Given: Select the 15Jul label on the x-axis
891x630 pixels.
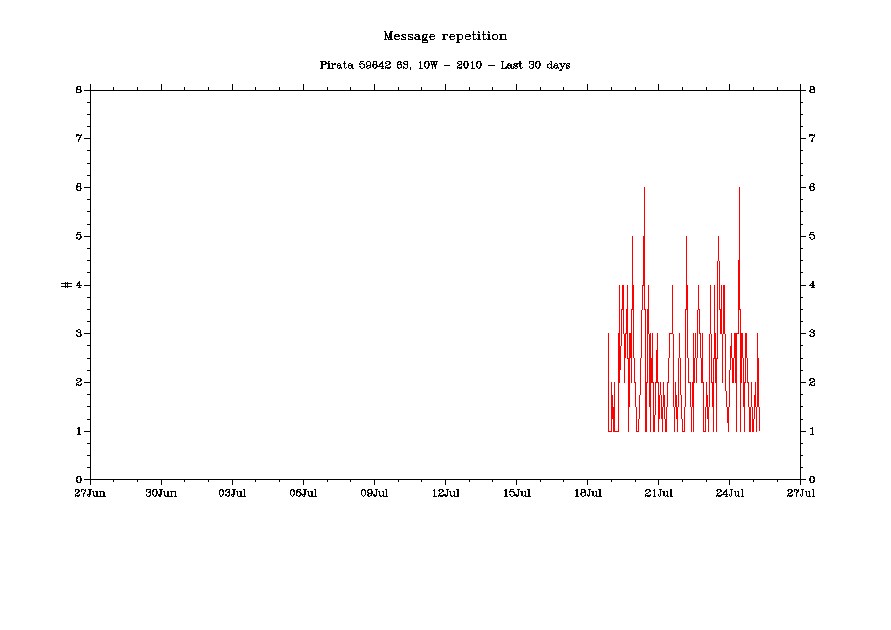Looking at the screenshot, I should click(516, 493).
